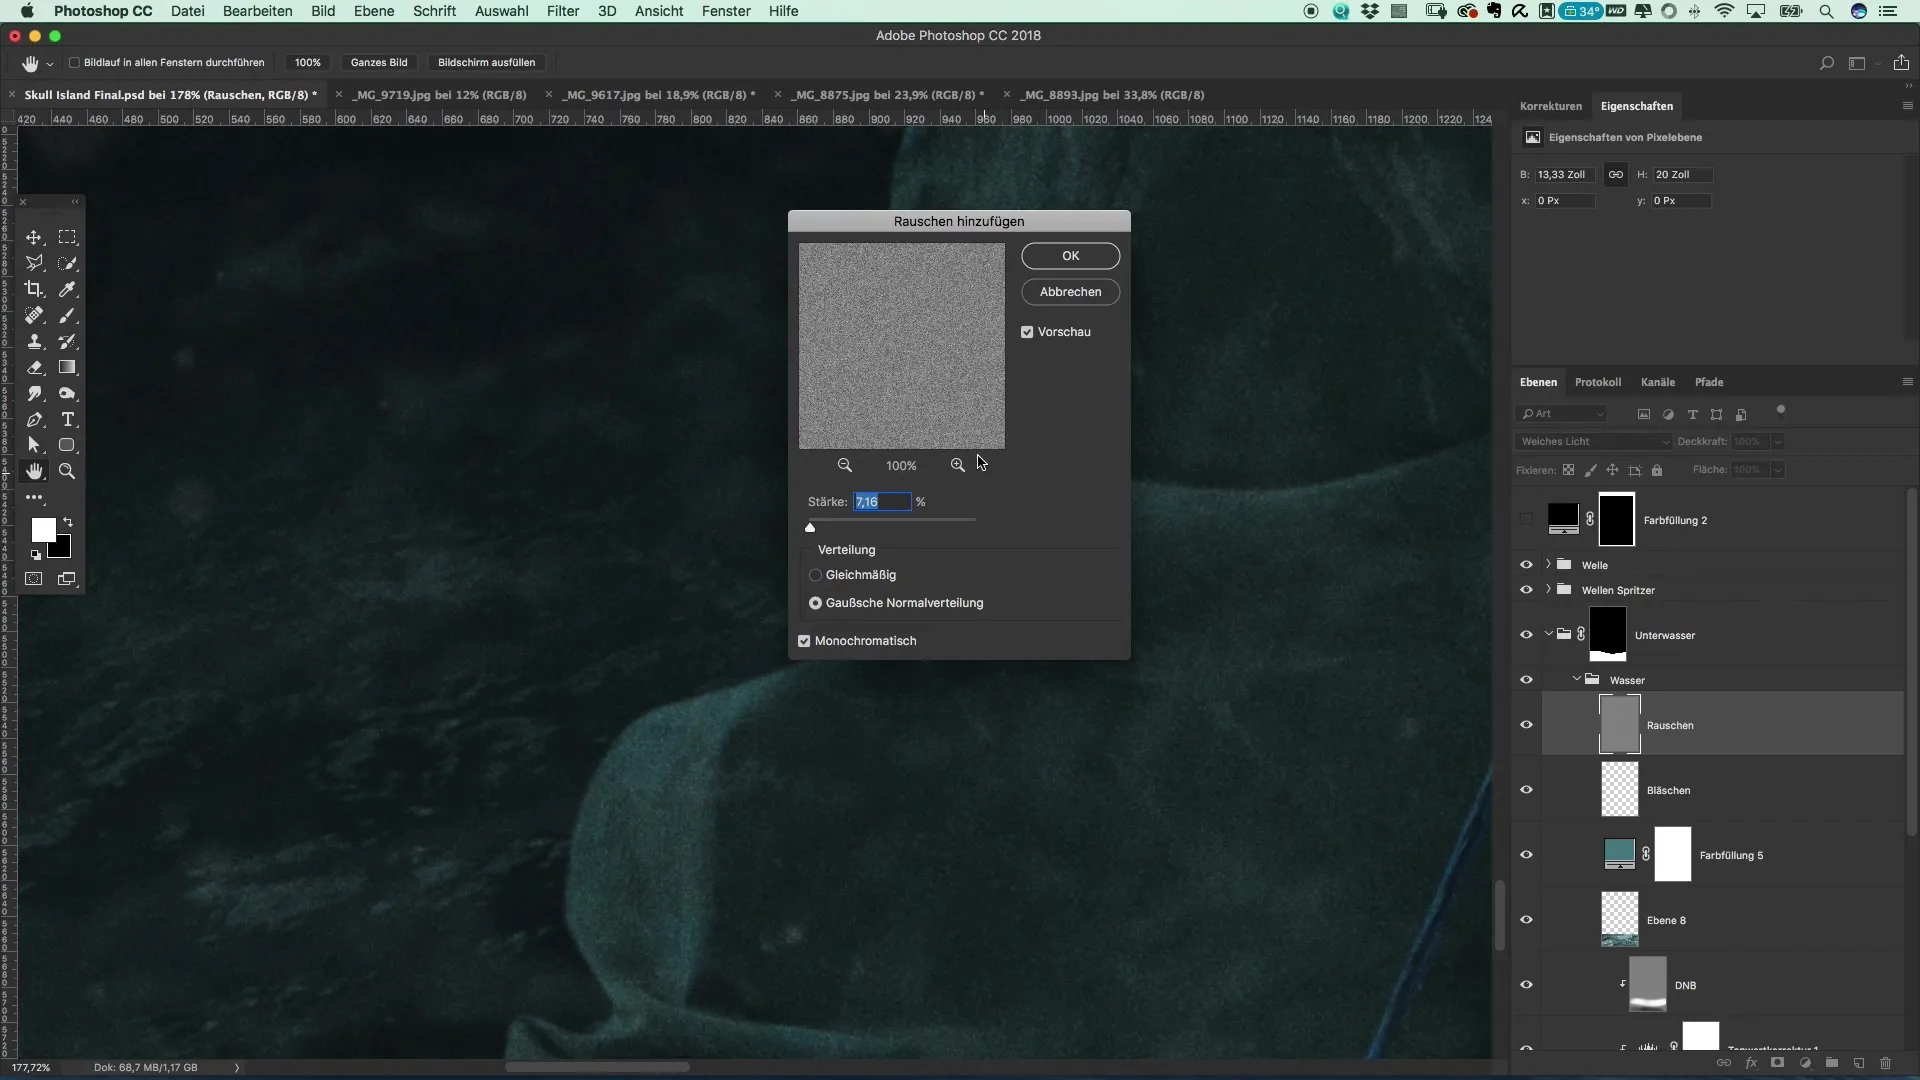Open the blend mode dropdown Weiches Licht
The width and height of the screenshot is (1920, 1080).
point(1593,441)
